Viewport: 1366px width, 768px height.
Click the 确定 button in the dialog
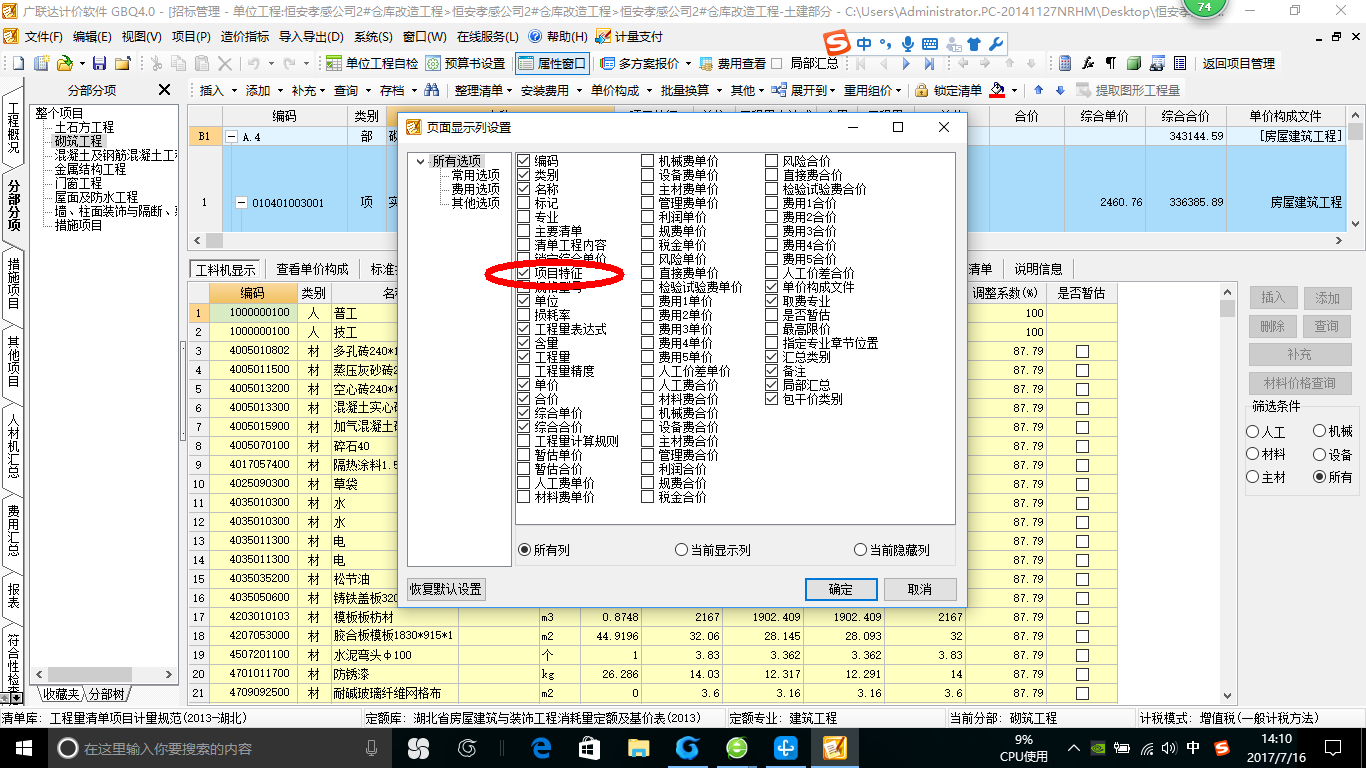(841, 589)
